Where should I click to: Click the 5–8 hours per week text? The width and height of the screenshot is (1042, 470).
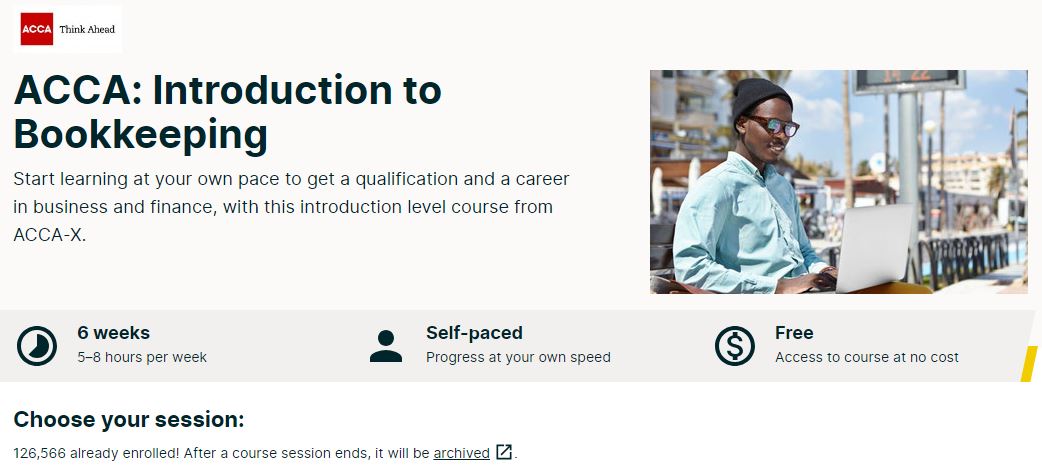click(142, 358)
